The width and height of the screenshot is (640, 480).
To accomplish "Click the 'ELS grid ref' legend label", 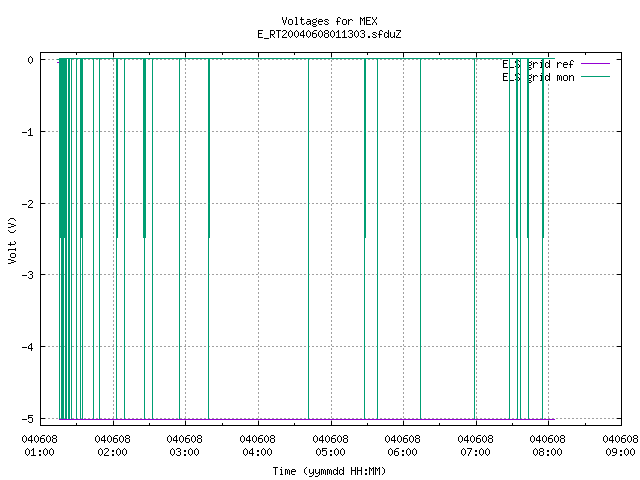I will (x=538, y=64).
